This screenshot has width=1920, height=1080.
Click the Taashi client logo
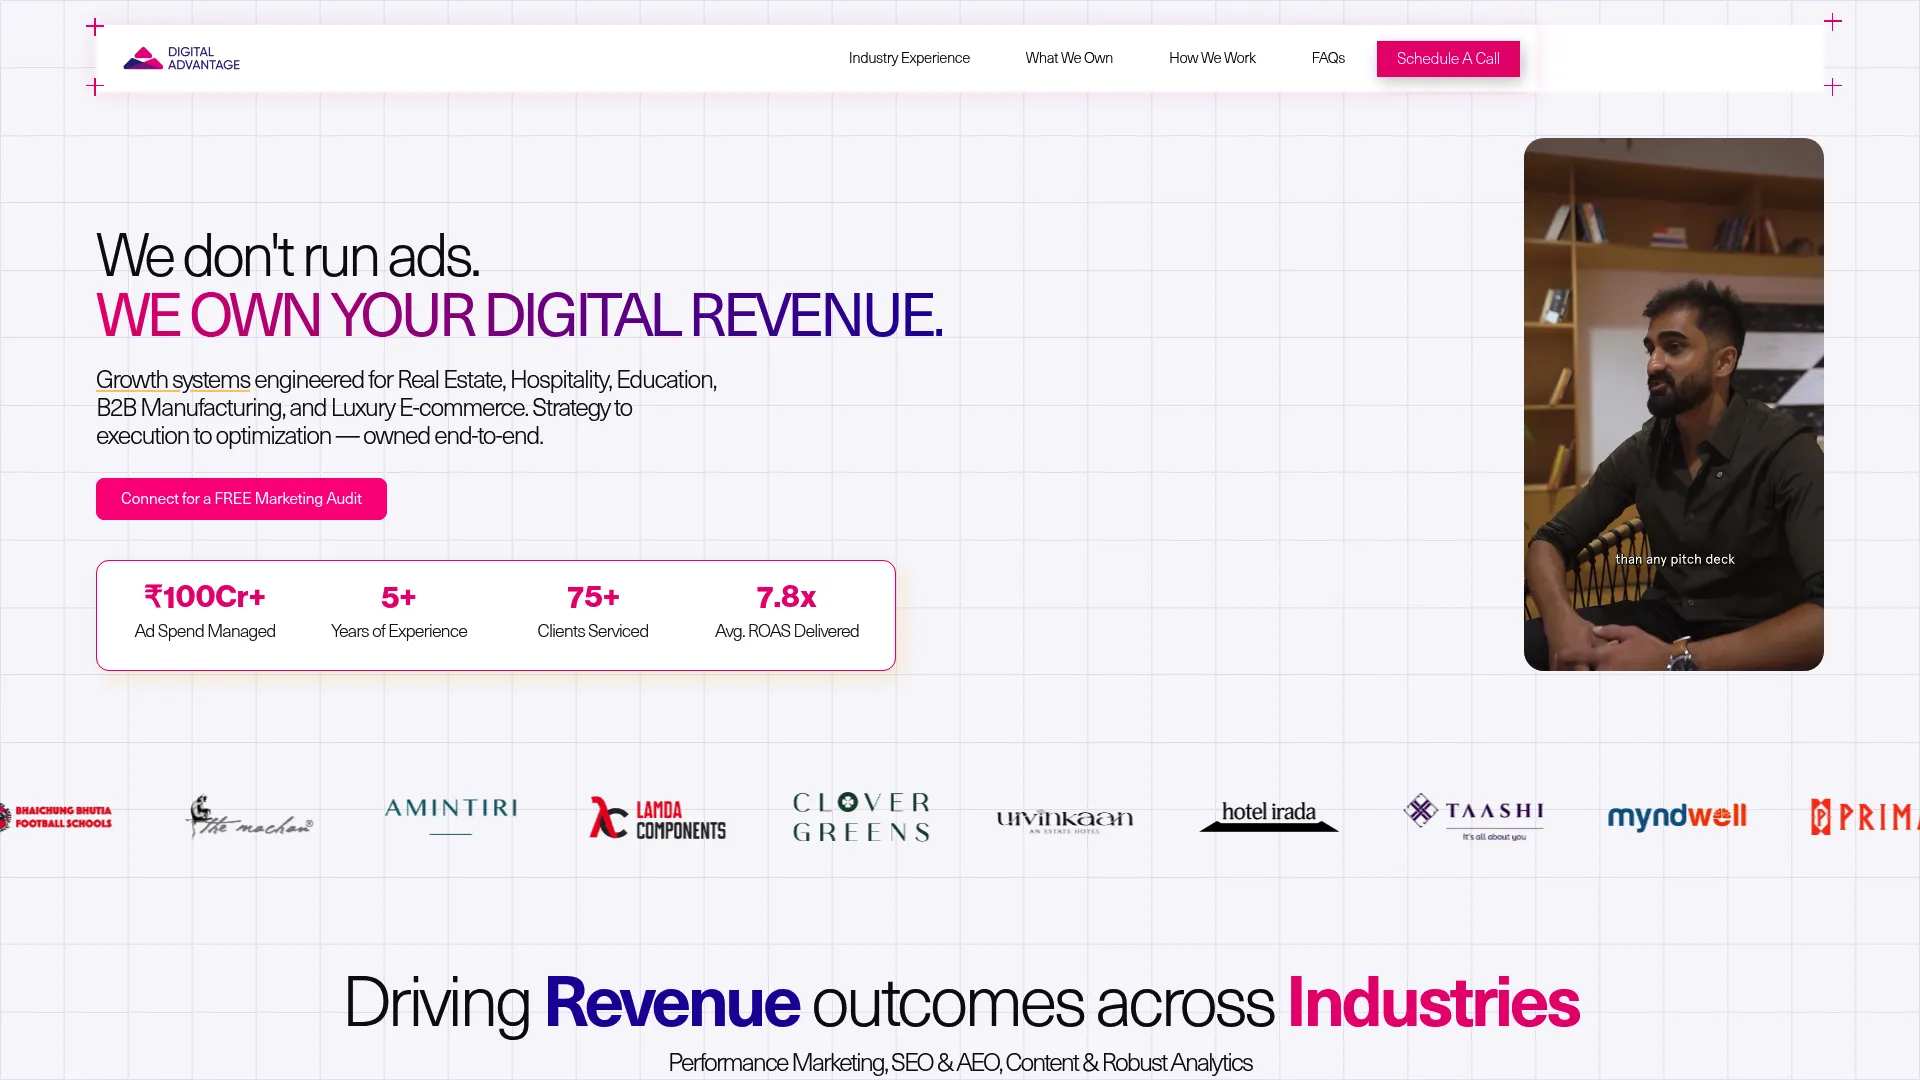[1474, 817]
